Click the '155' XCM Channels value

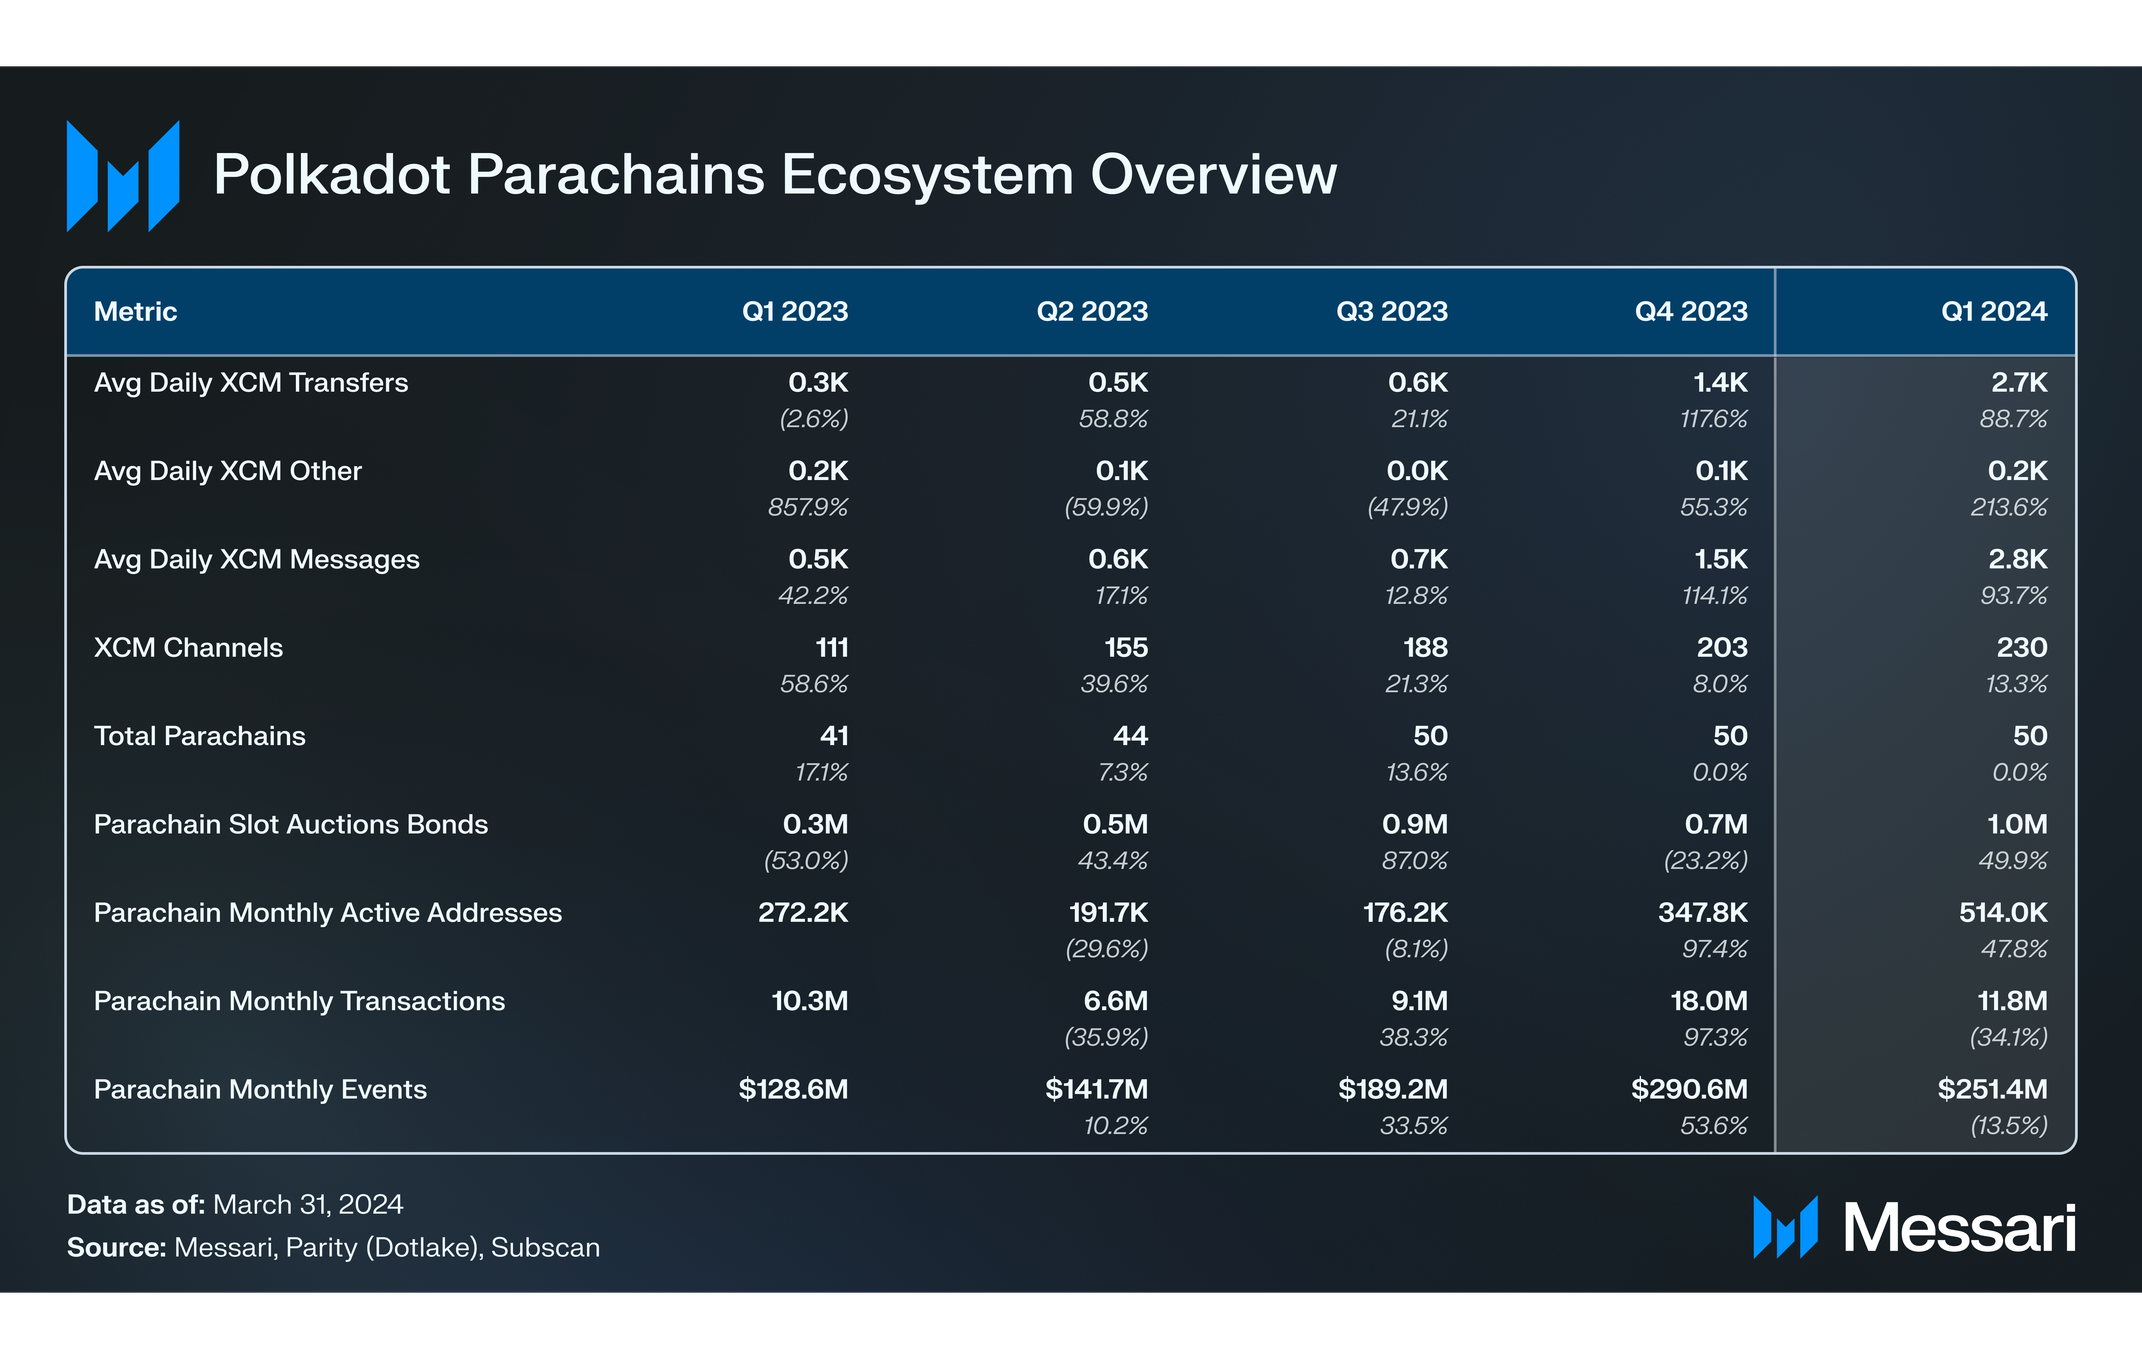1126,648
